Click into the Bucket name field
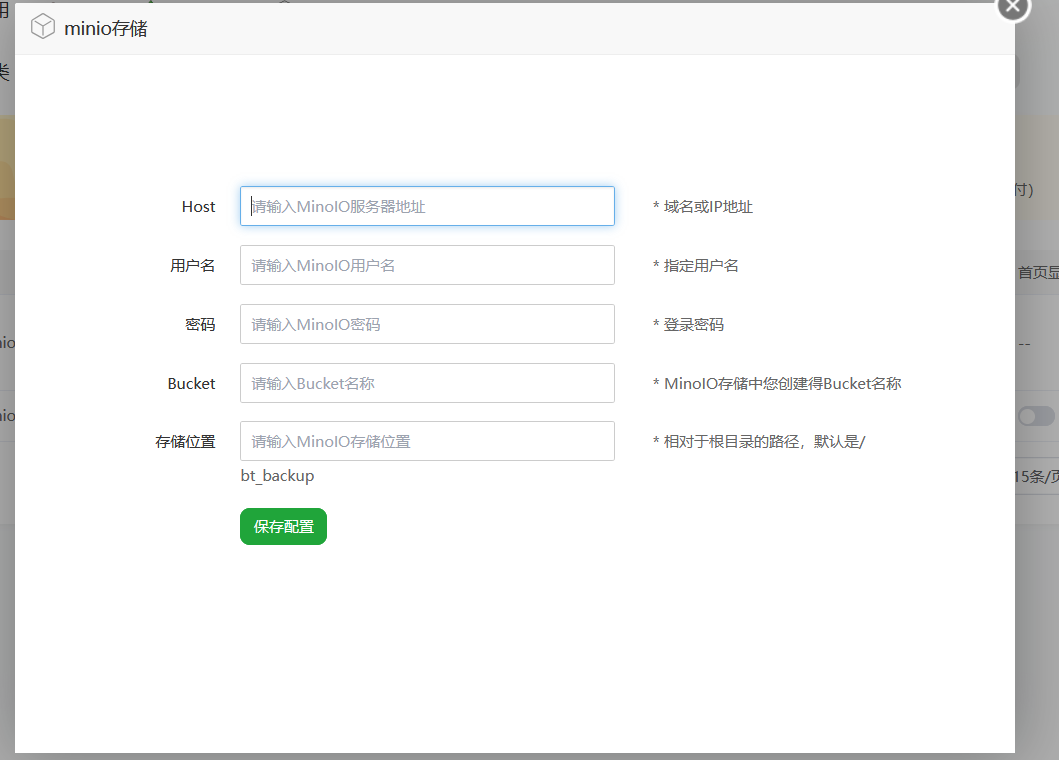 (x=427, y=383)
